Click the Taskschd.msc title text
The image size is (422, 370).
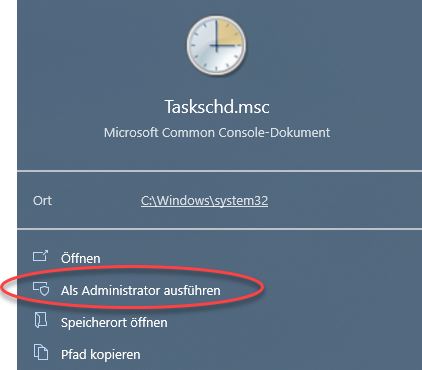point(217,107)
